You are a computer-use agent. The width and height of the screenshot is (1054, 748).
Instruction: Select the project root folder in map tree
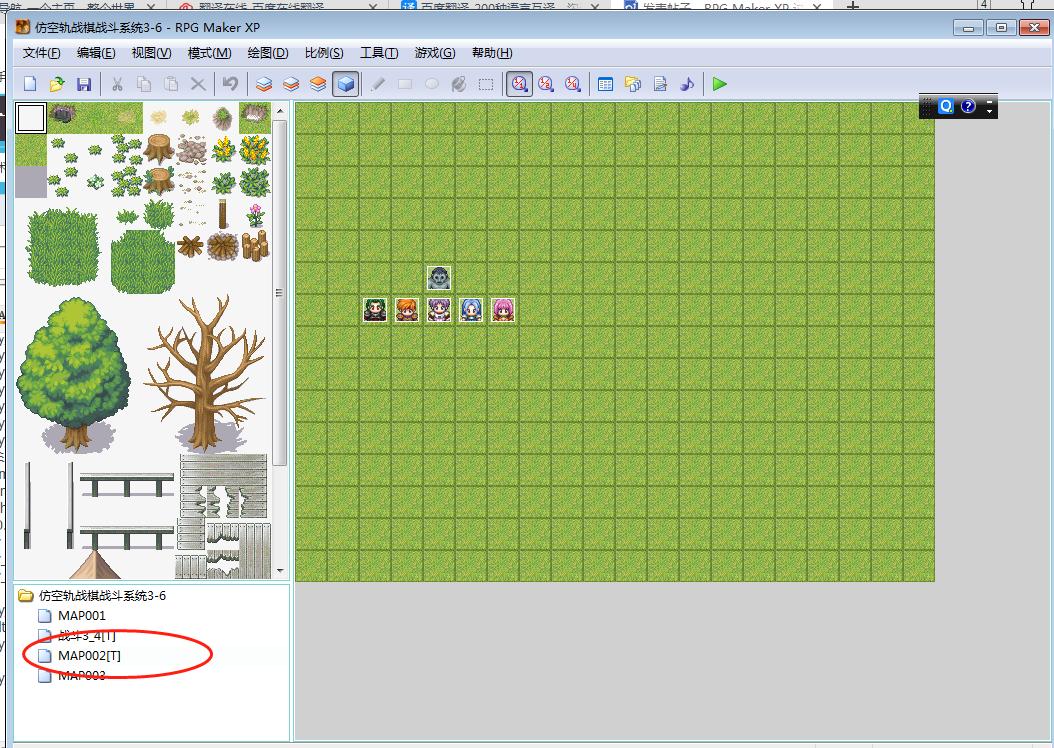102,595
